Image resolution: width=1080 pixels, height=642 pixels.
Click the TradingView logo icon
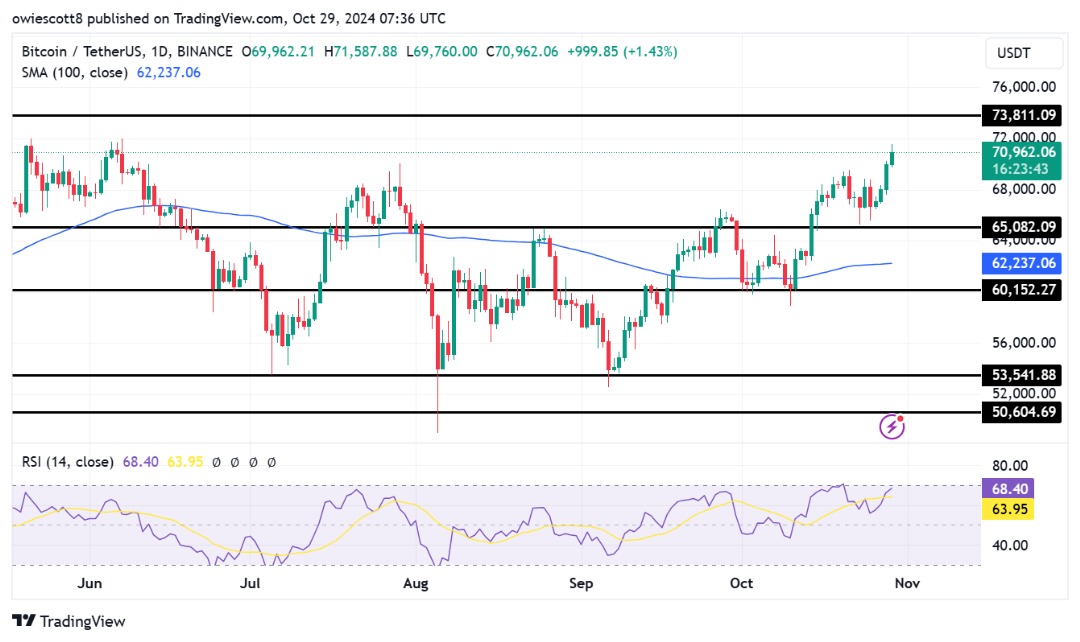tap(24, 621)
